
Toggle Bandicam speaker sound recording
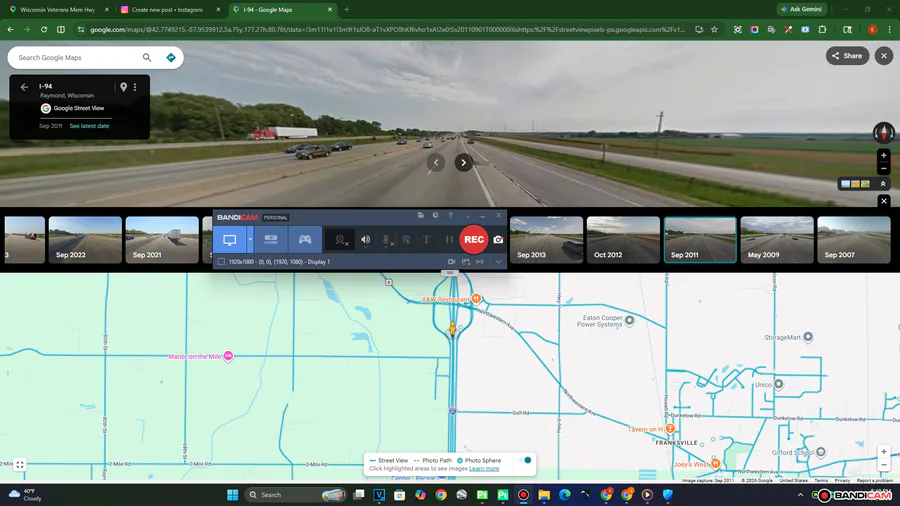[366, 240]
